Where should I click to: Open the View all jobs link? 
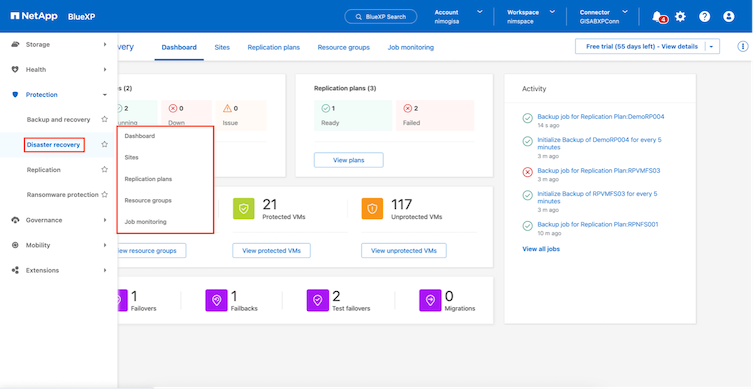coord(541,249)
